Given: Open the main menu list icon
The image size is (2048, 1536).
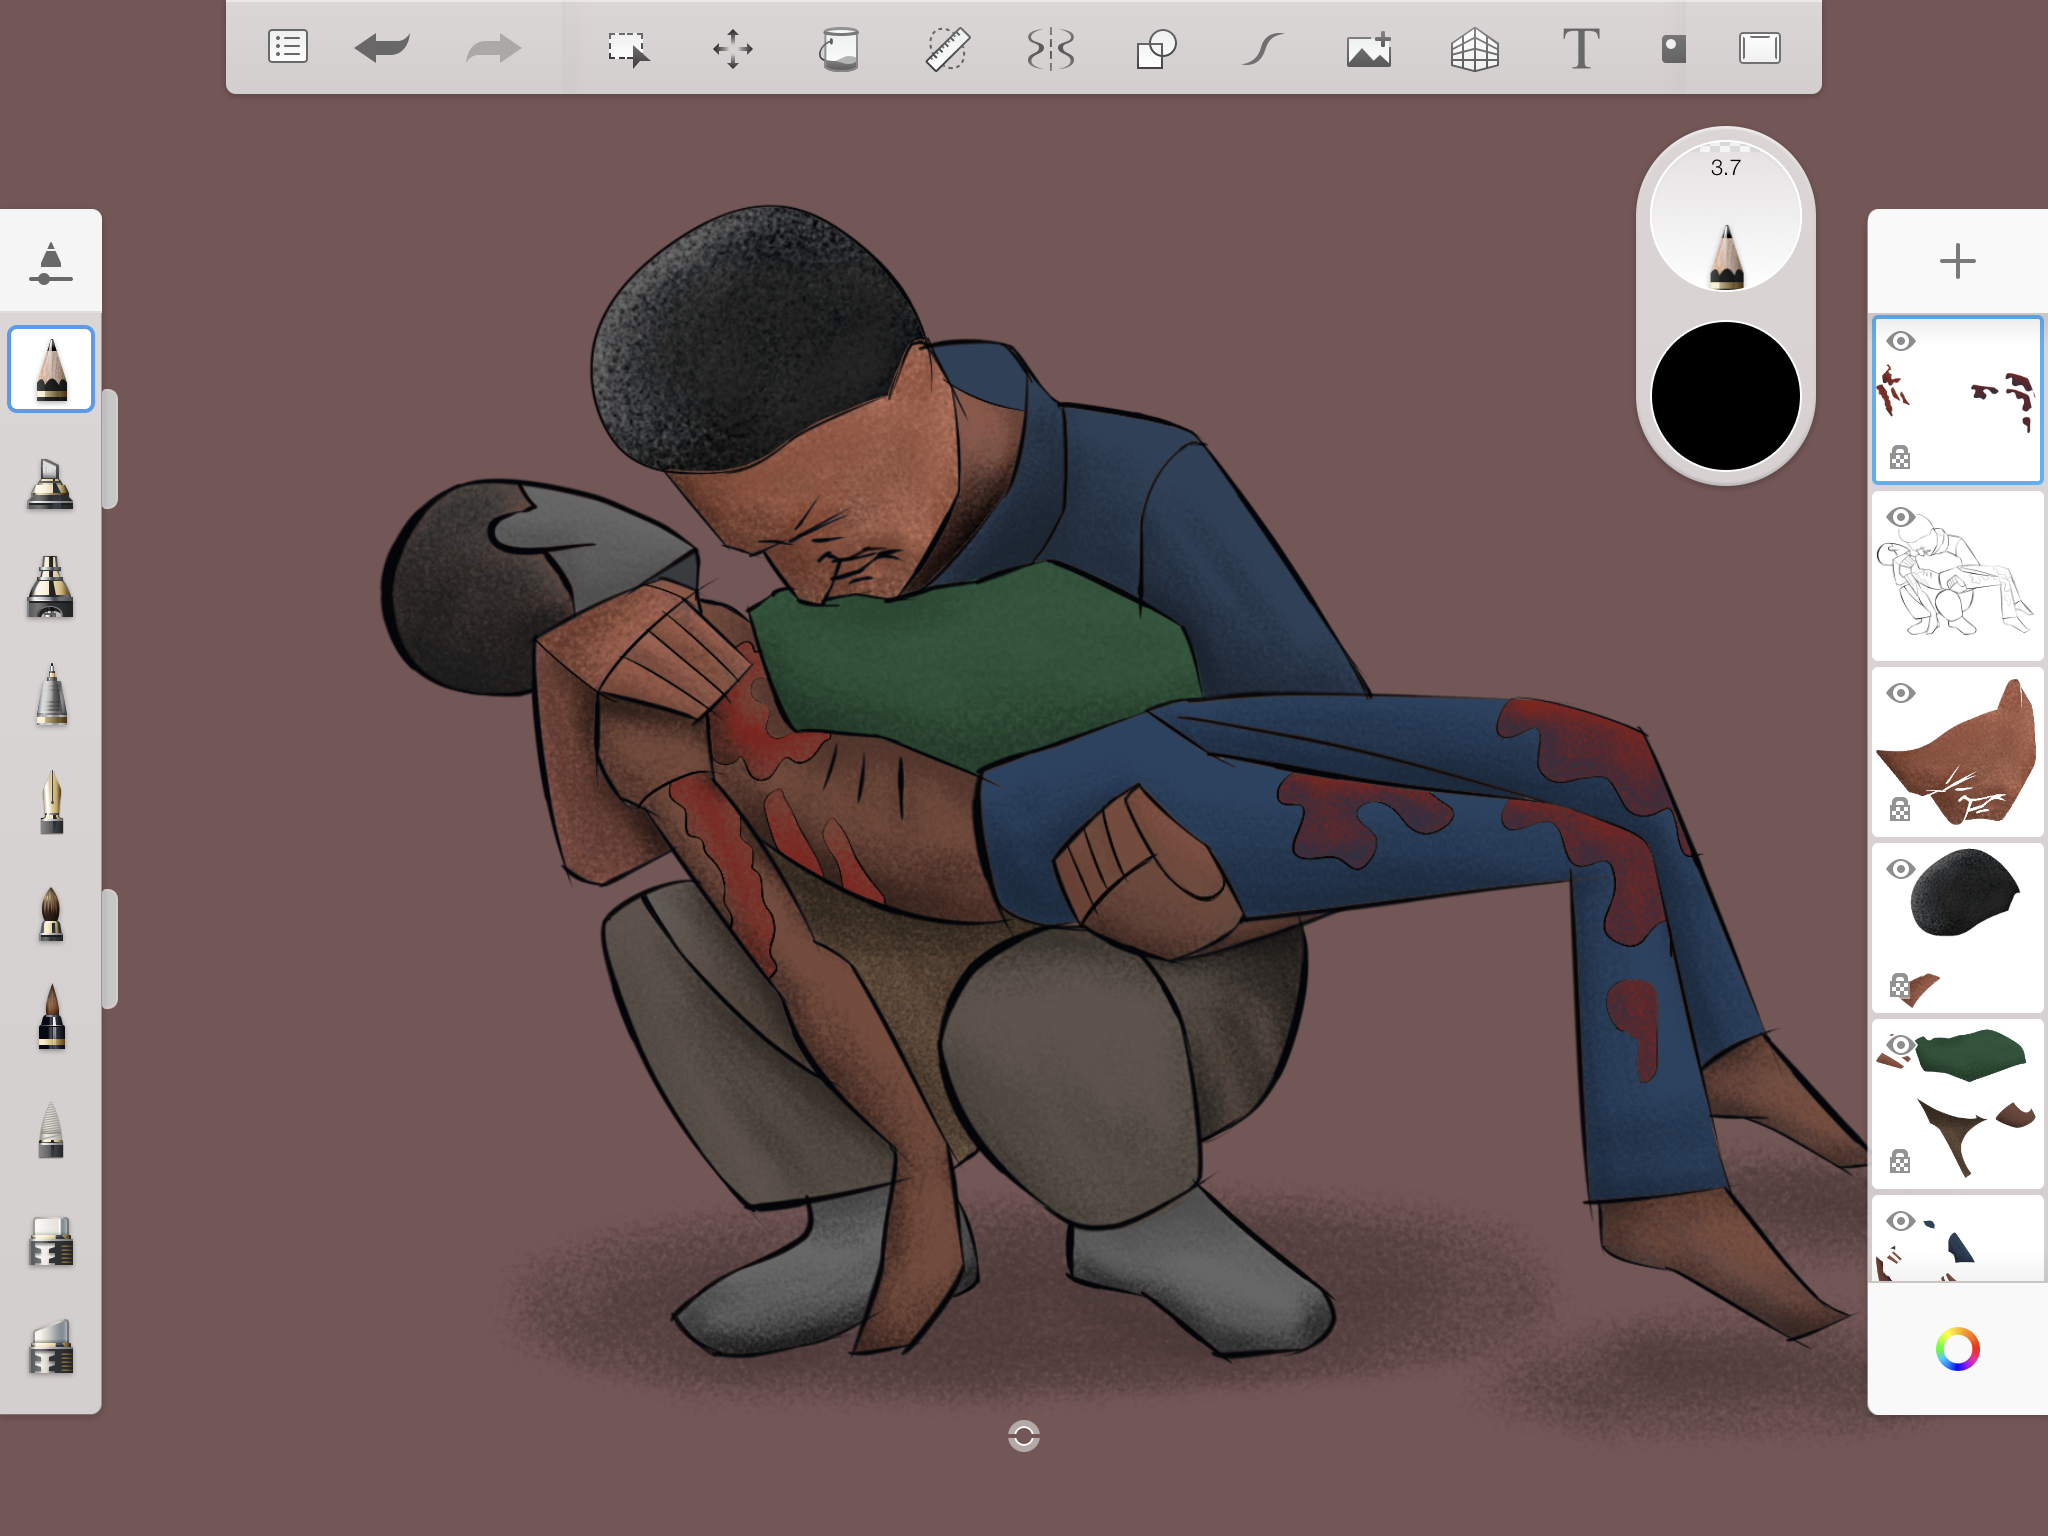Looking at the screenshot, I should tap(288, 47).
